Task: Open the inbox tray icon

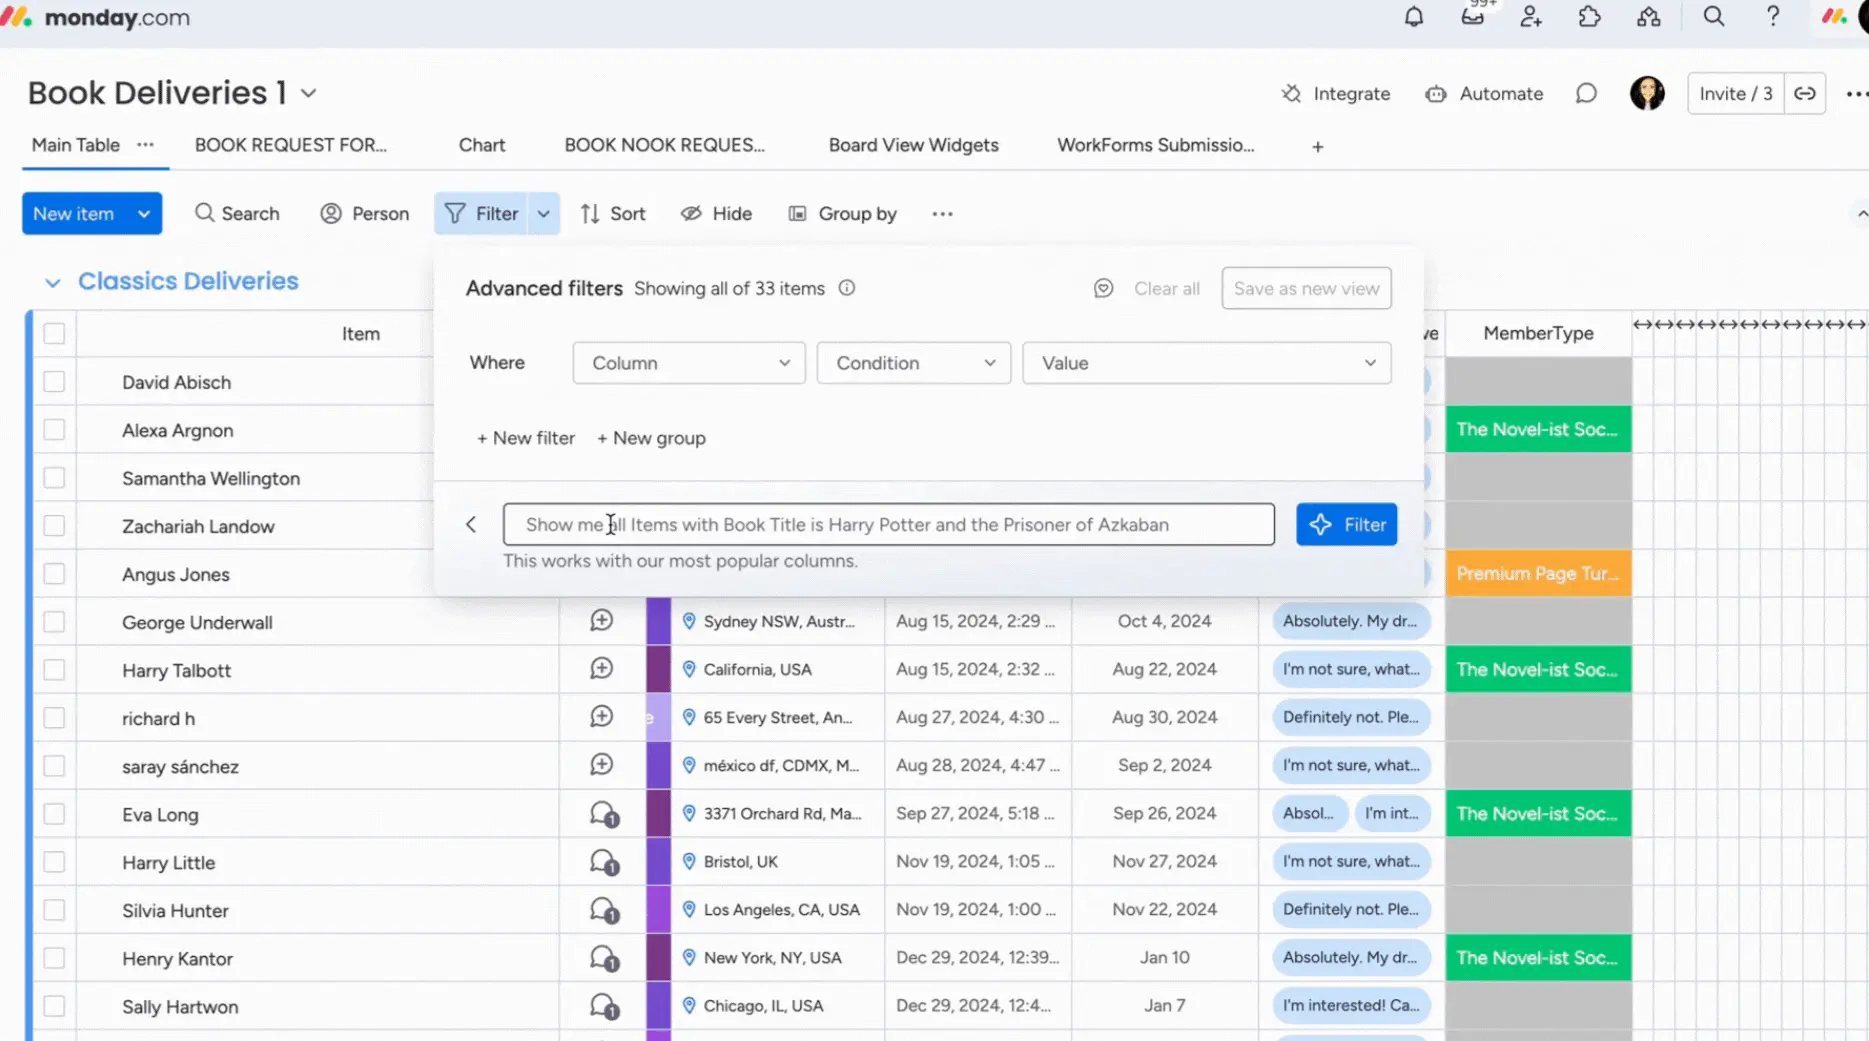Action: [x=1472, y=17]
